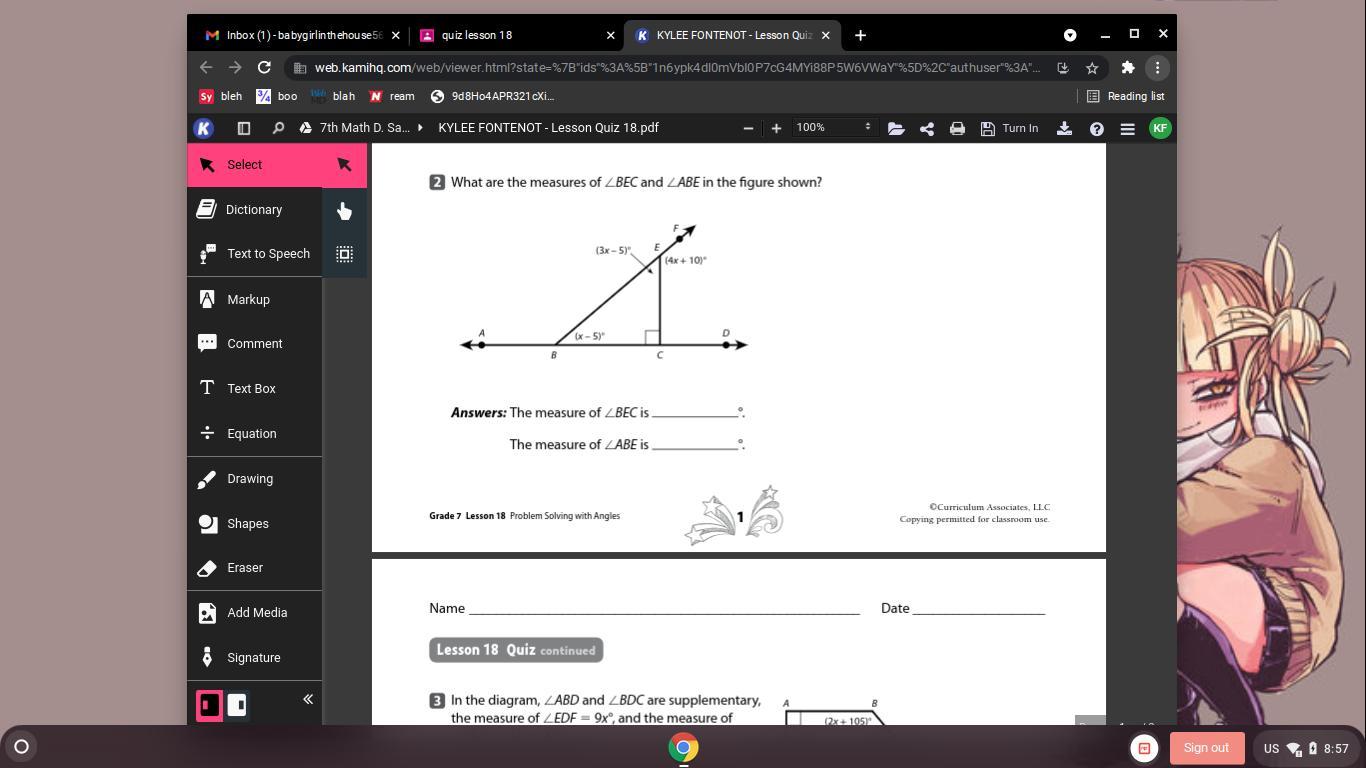Zoom in with the plus button
1366x768 pixels.
coord(776,128)
